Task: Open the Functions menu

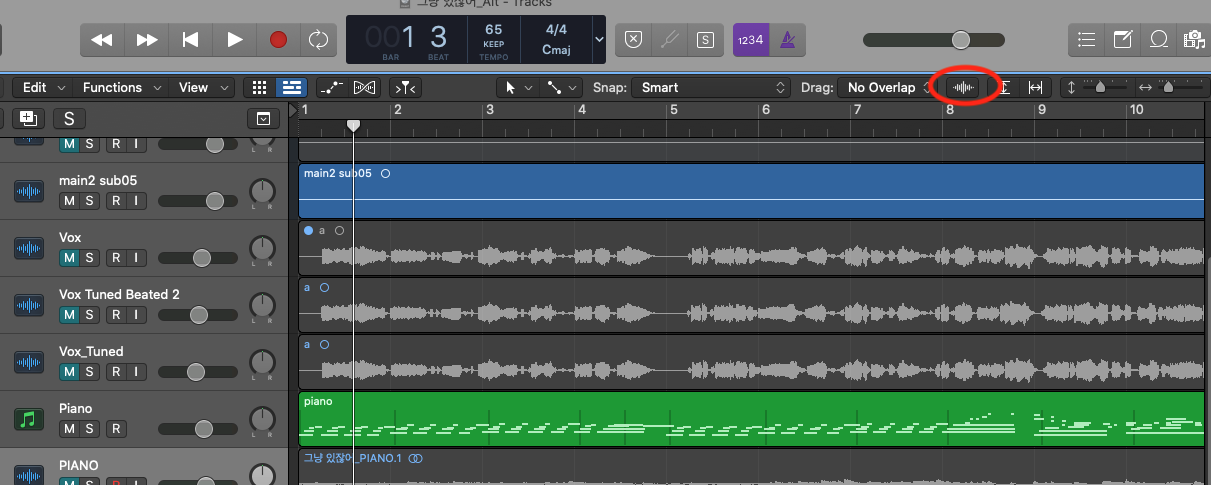Action: point(120,88)
